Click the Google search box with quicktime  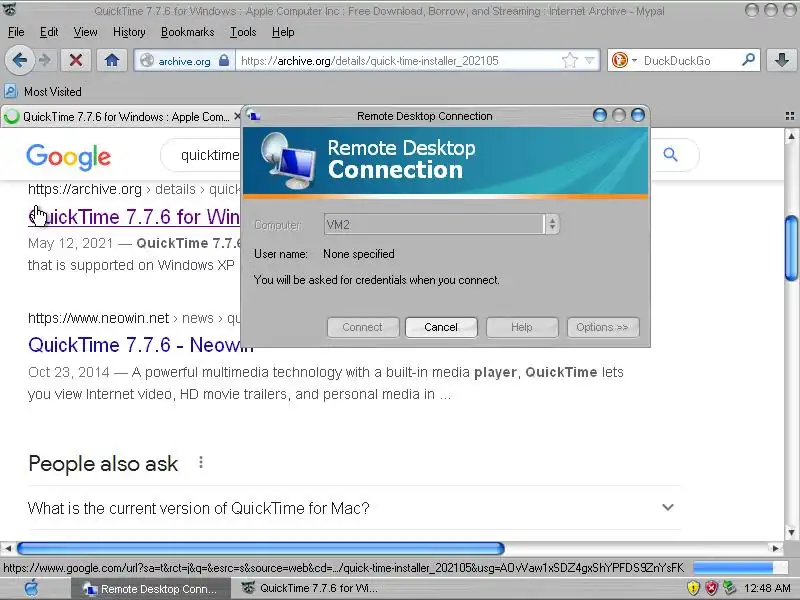click(x=210, y=155)
